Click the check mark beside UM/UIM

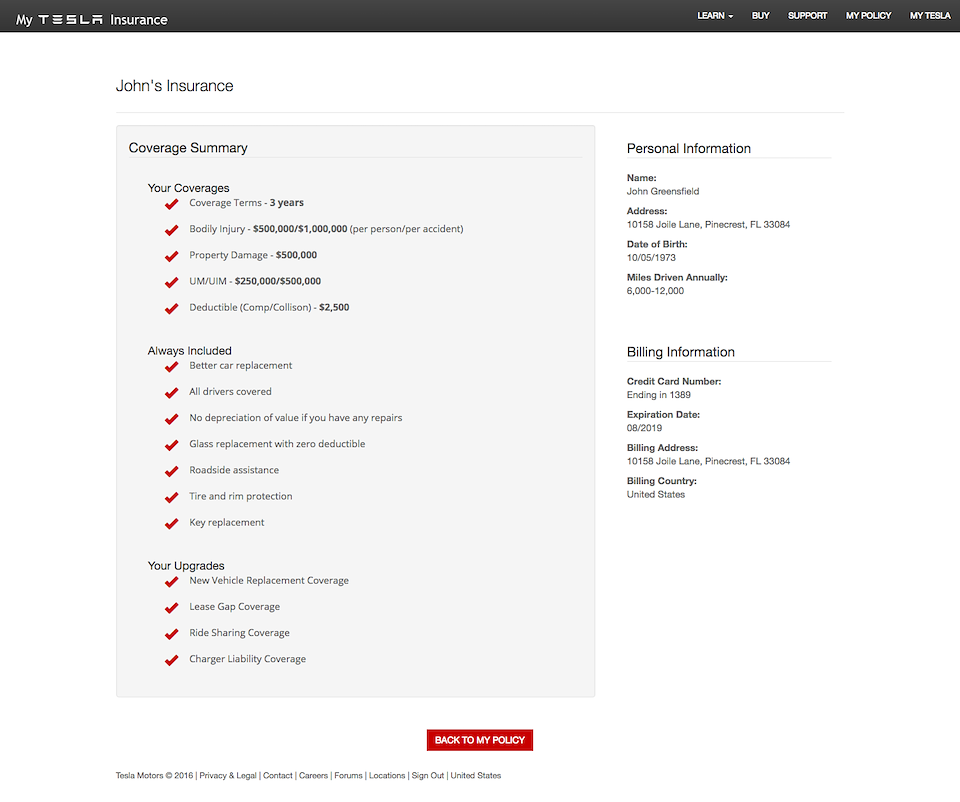pyautogui.click(x=171, y=283)
